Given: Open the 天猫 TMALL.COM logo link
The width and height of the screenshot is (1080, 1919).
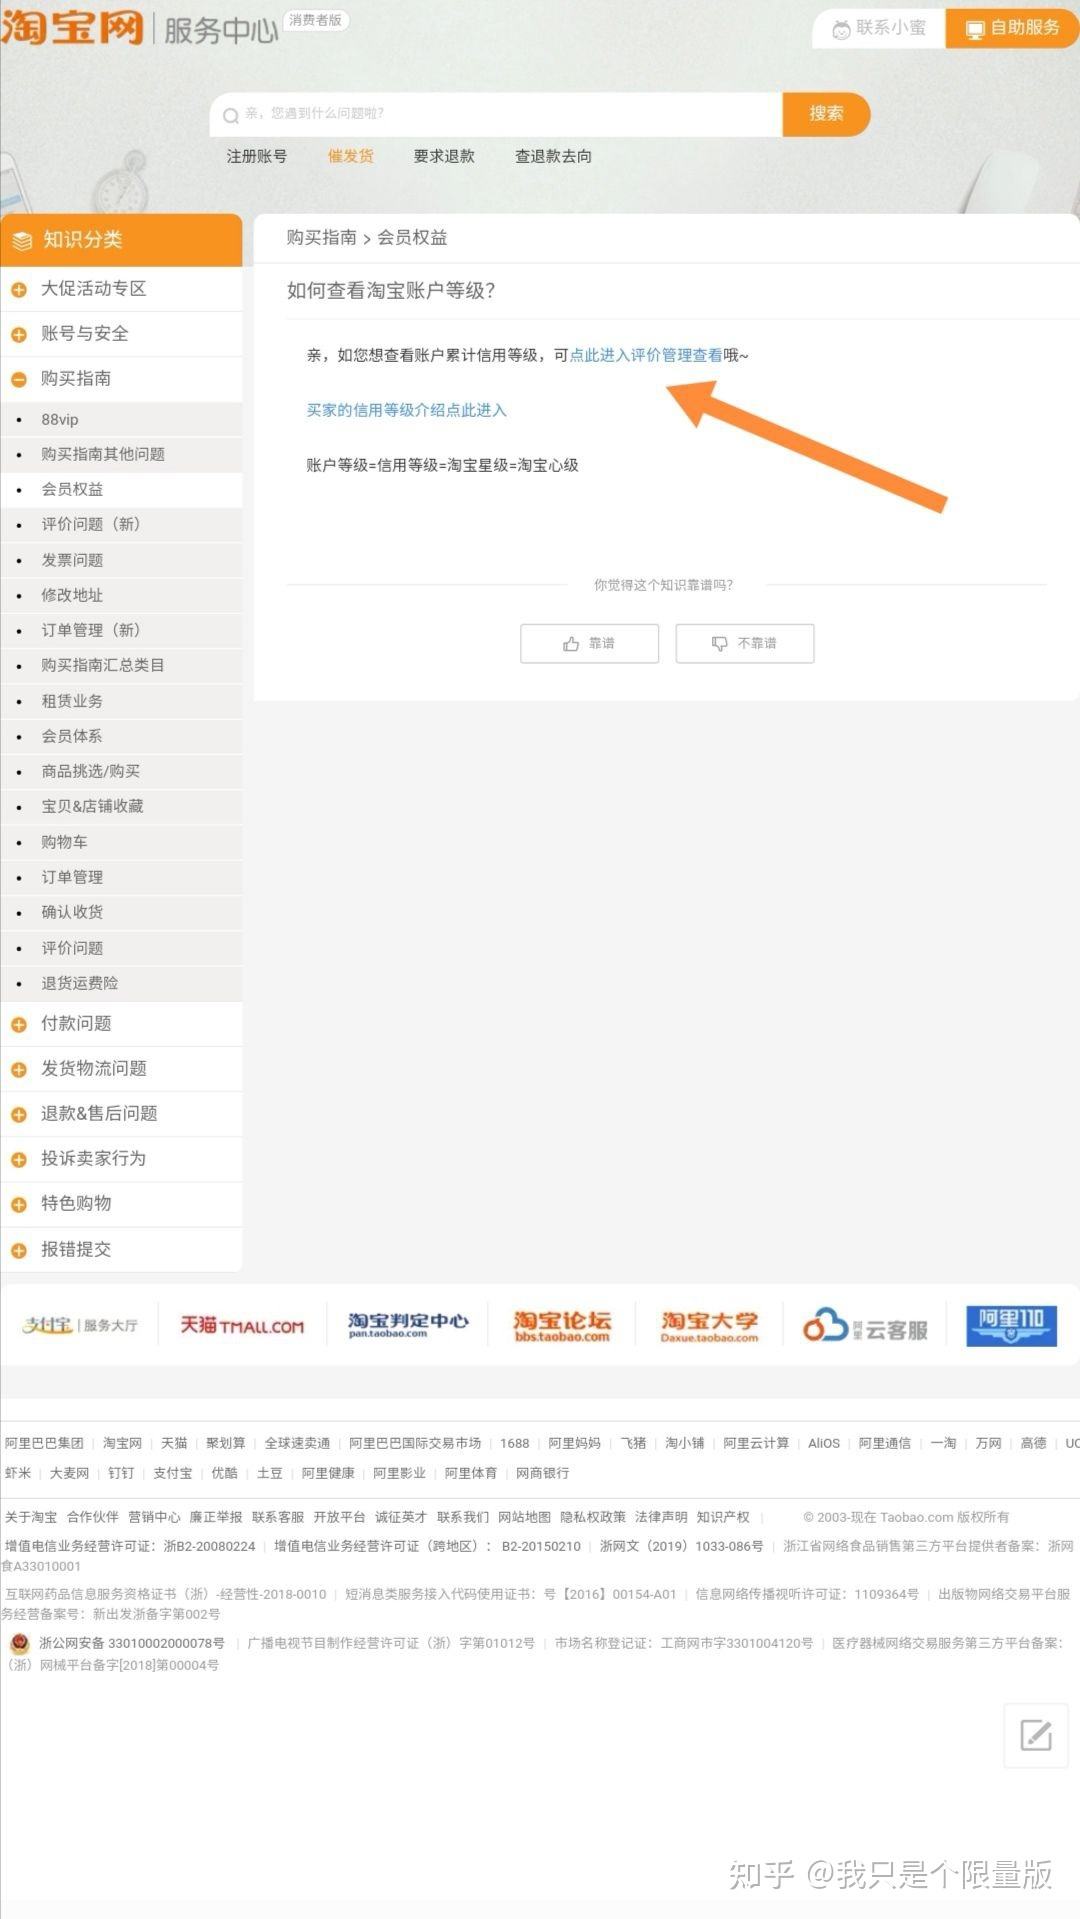Looking at the screenshot, I should tap(242, 1326).
